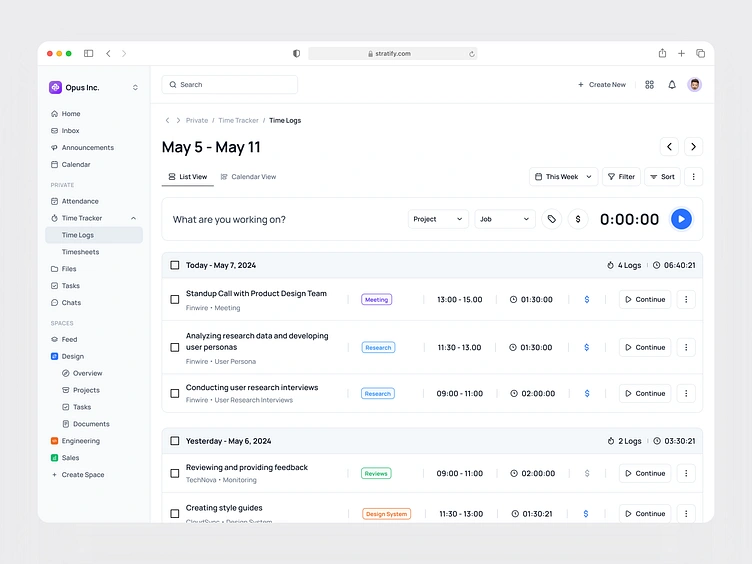Open the Design space in the sidebar

(72, 356)
